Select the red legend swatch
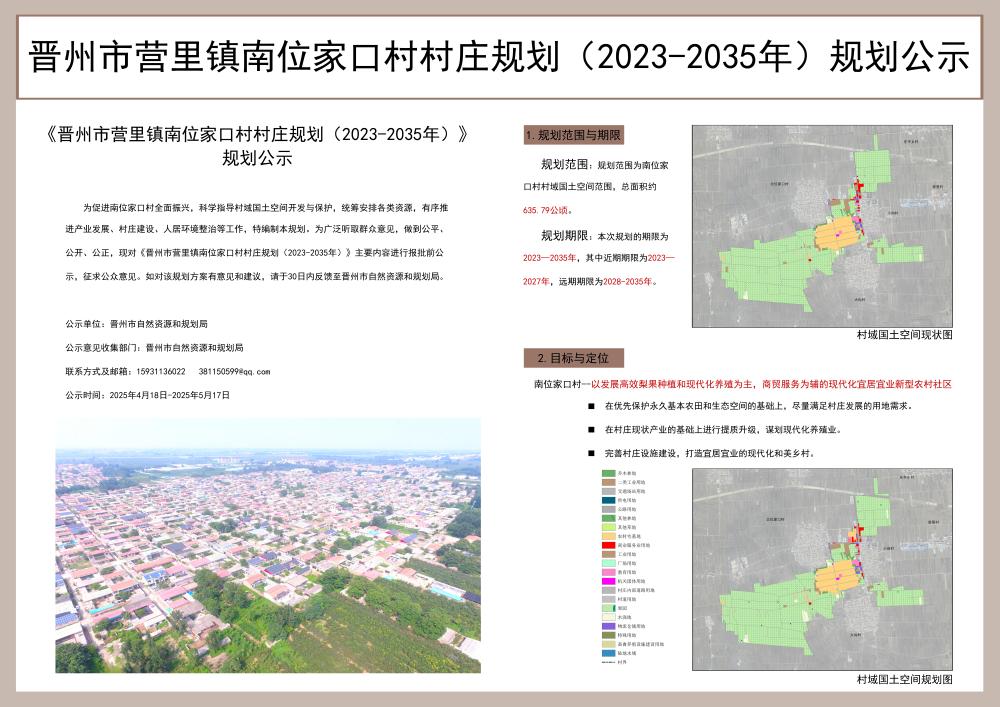This screenshot has width=1000, height=707. pyautogui.click(x=608, y=545)
